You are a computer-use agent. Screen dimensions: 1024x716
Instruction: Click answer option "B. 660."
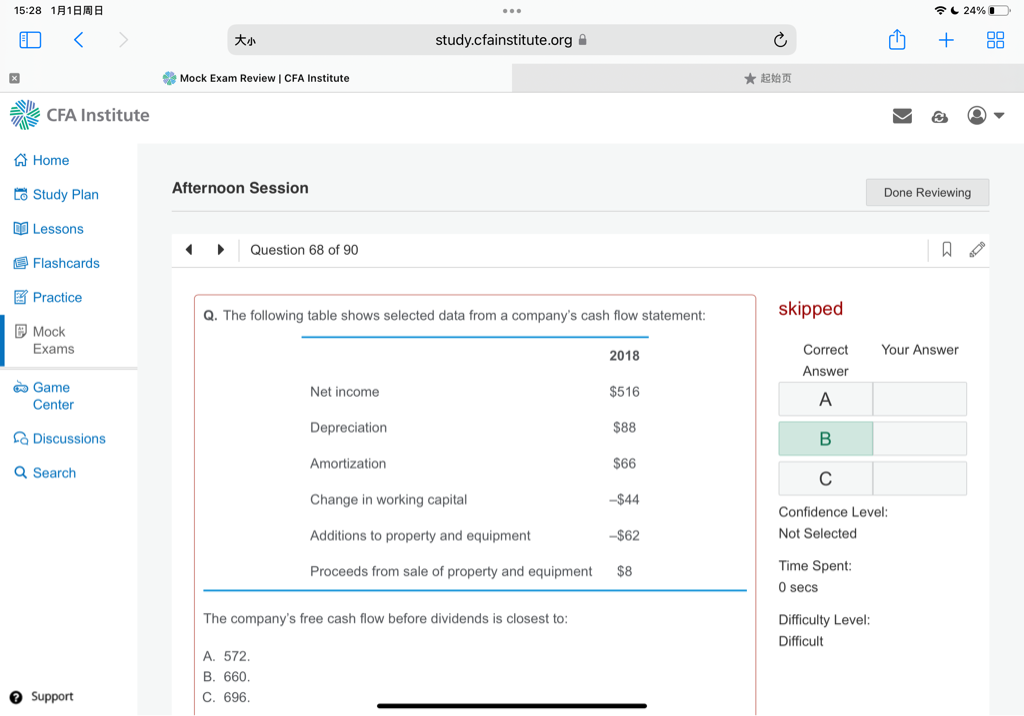coord(227,676)
